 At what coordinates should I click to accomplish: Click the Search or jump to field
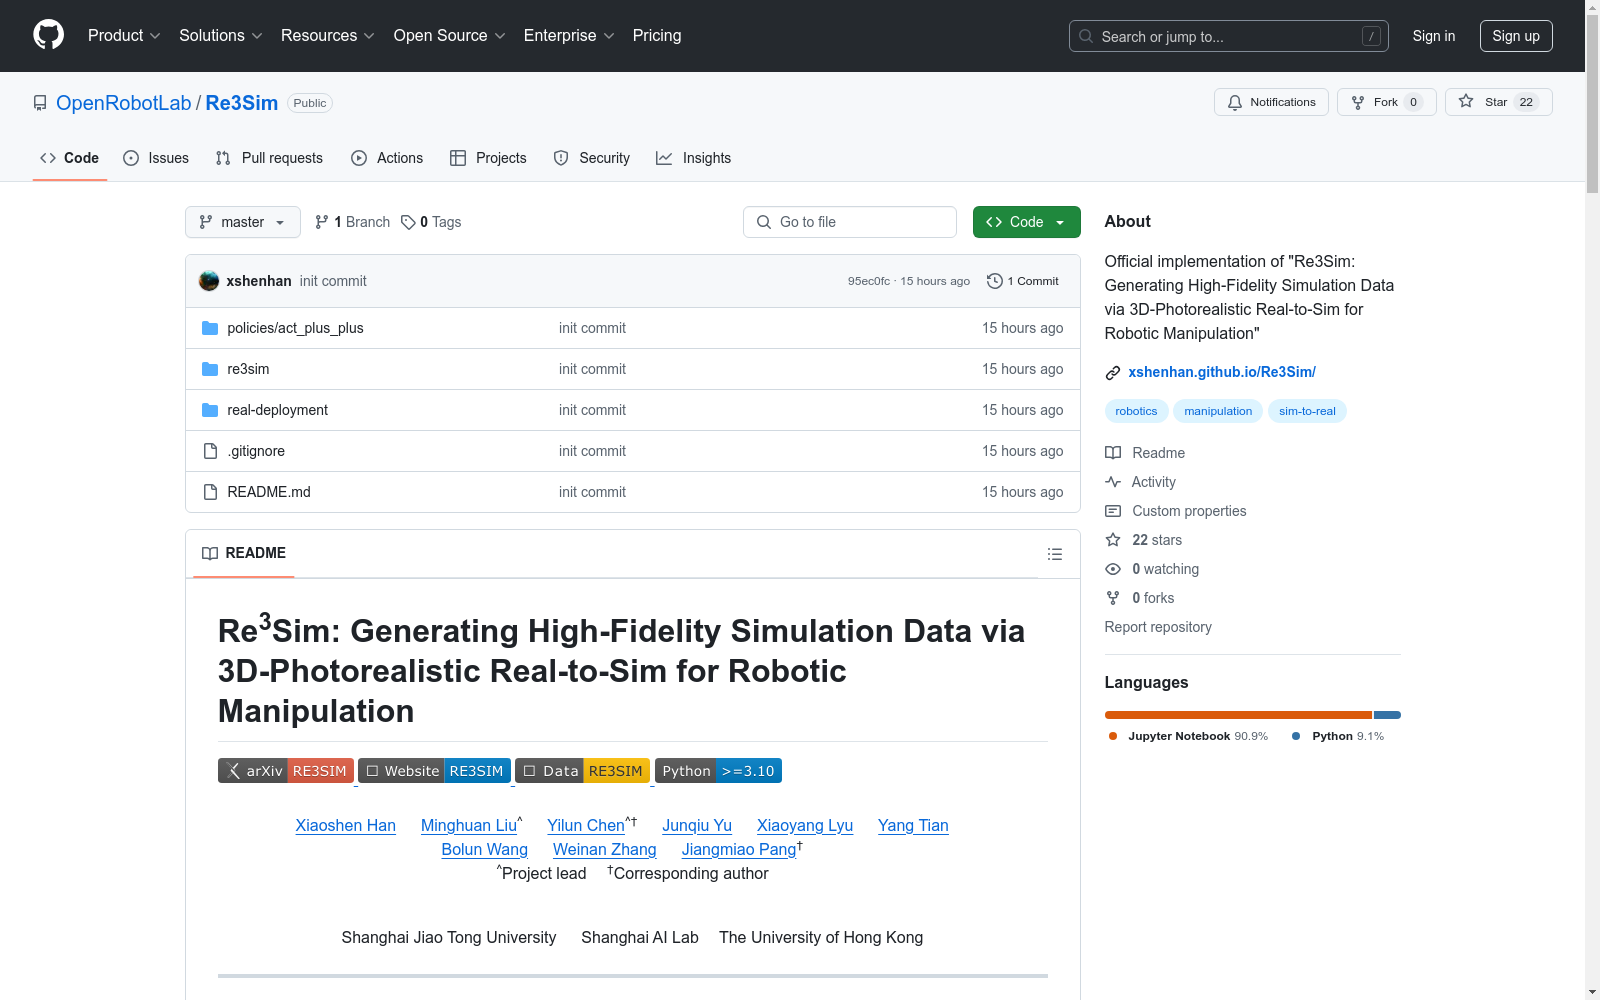coord(1229,36)
